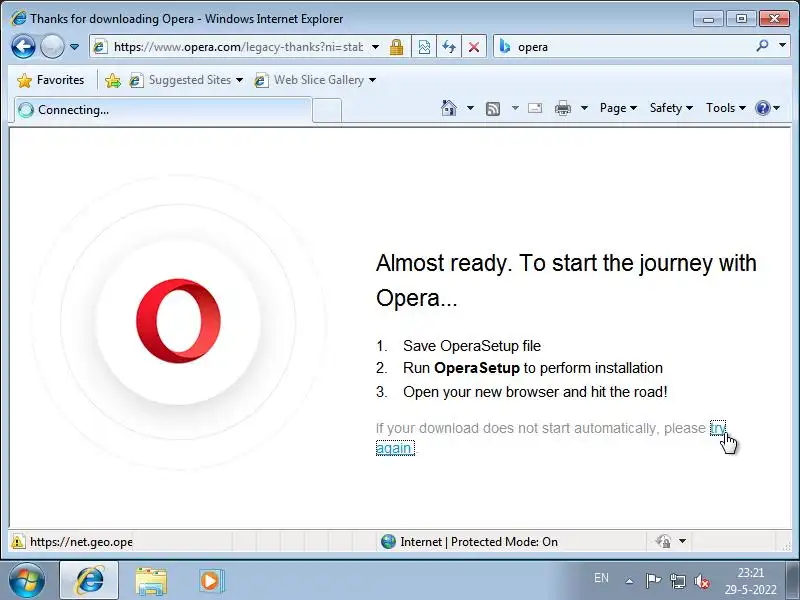Expand the Home button dropdown arrow
The width and height of the screenshot is (800, 600).
[470, 108]
